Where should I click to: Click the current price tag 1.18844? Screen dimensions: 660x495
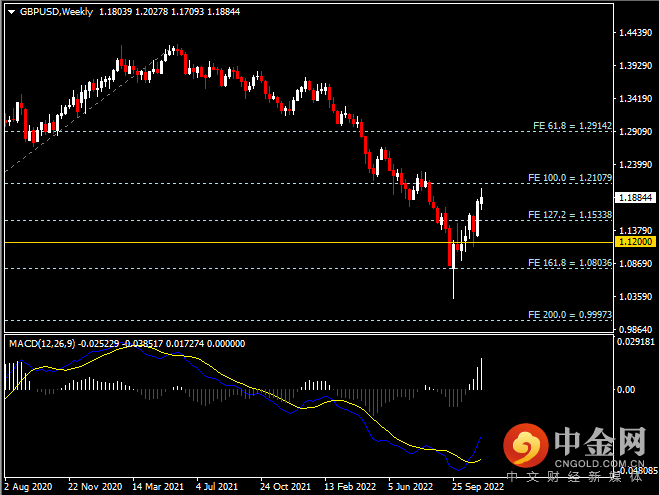(x=636, y=197)
